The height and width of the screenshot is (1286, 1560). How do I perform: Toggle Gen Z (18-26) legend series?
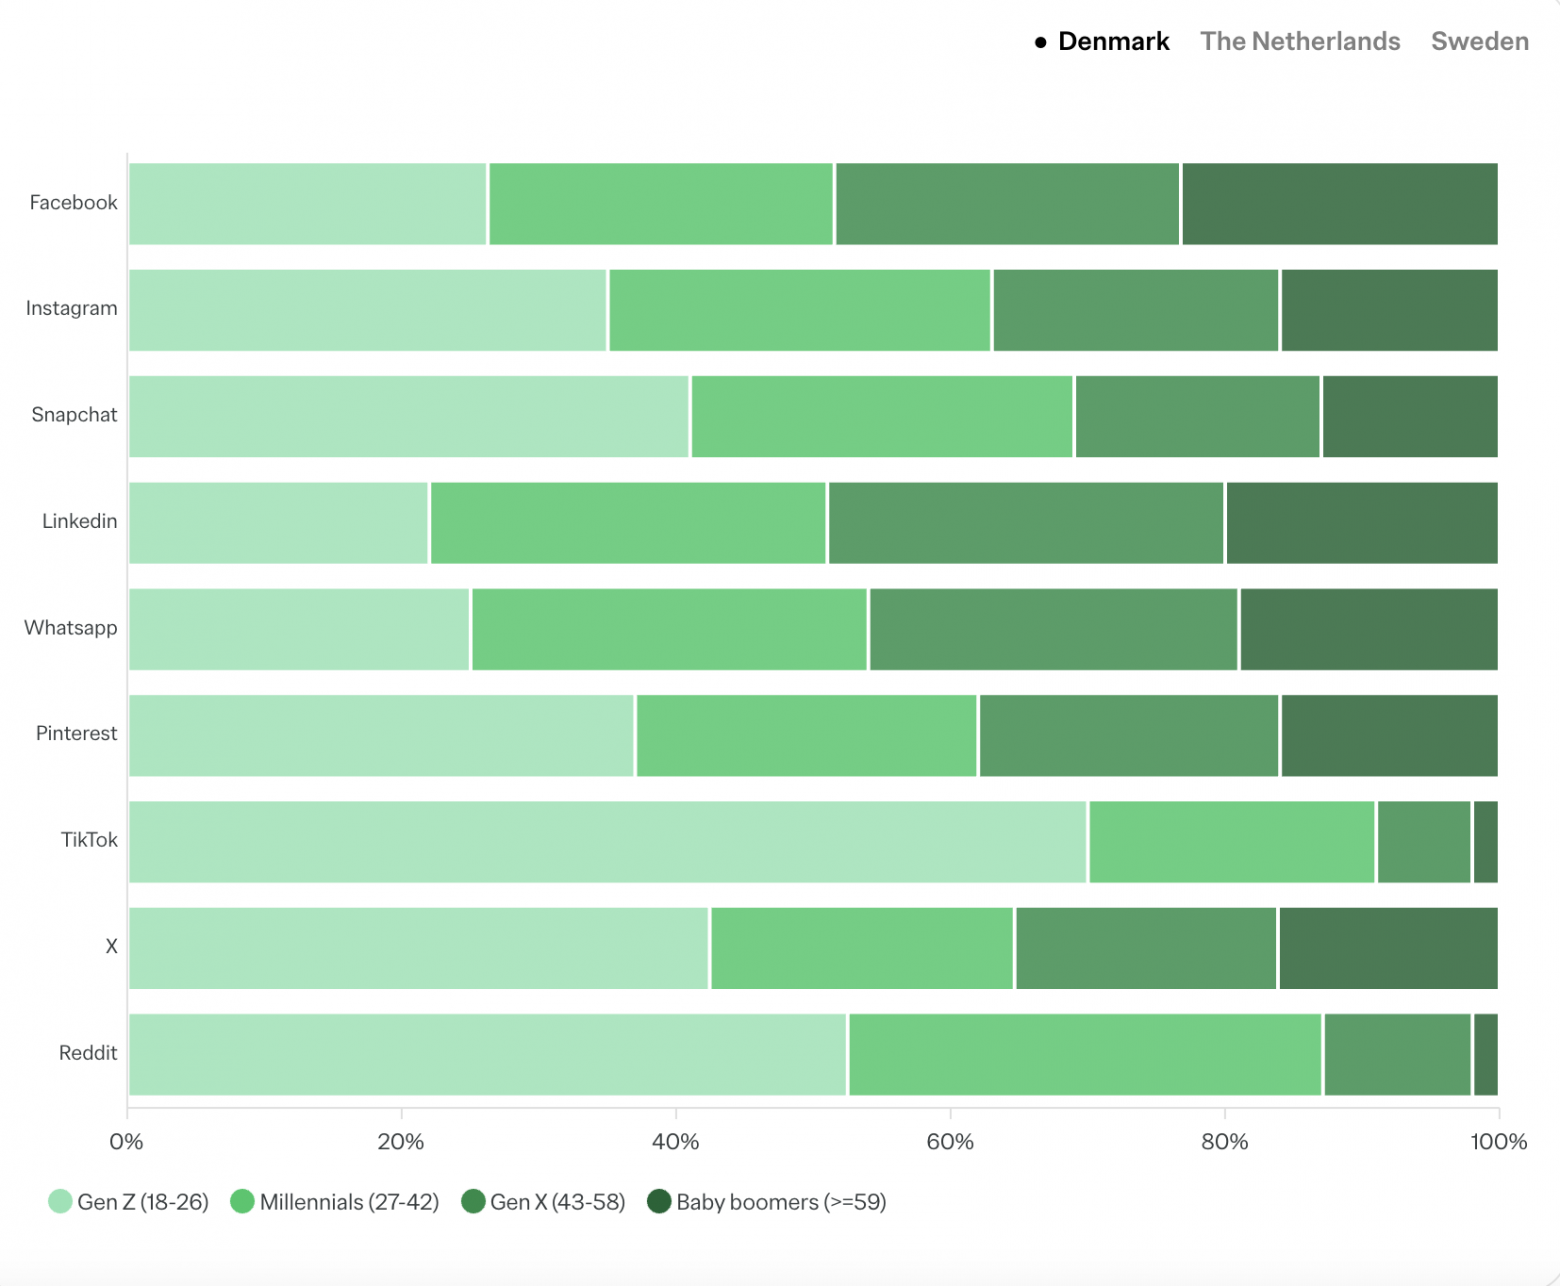[x=143, y=1201]
